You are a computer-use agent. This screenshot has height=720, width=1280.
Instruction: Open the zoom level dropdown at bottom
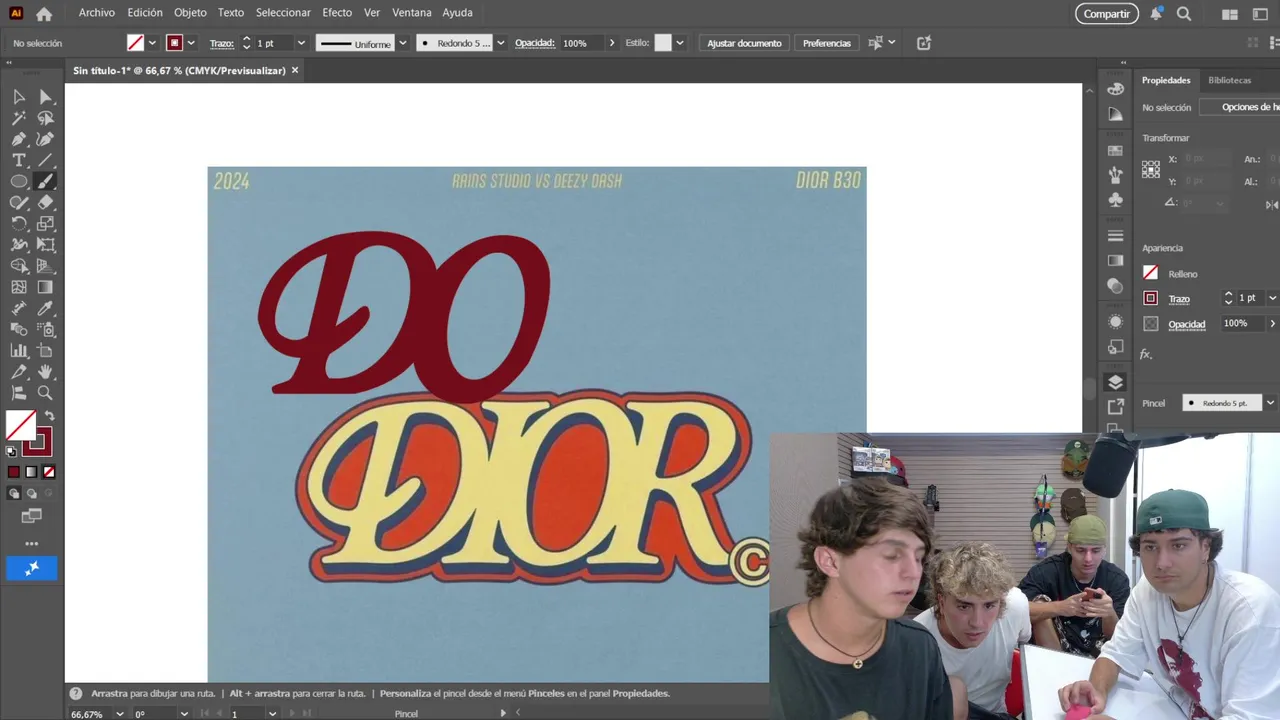(120, 714)
